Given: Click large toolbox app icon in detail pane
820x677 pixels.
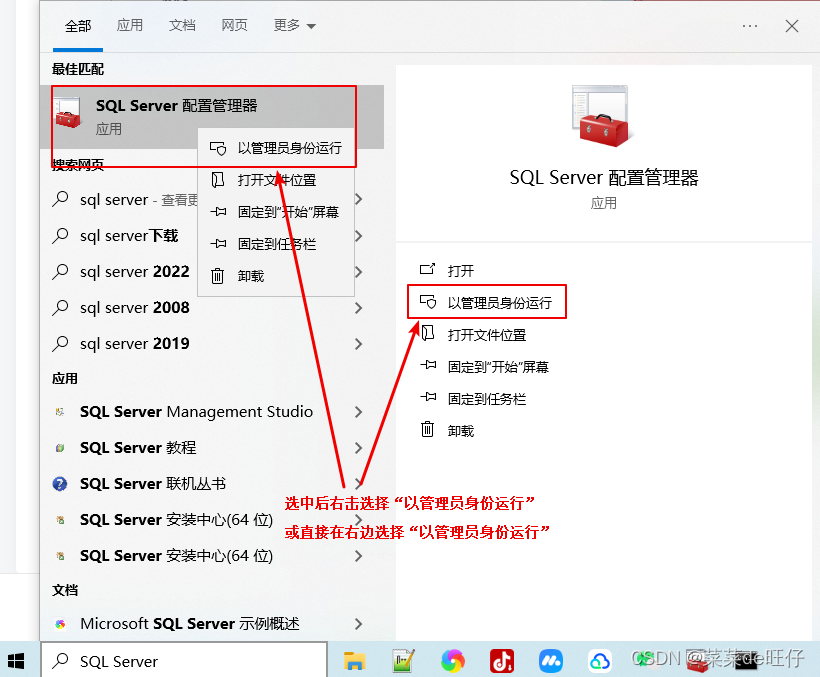Looking at the screenshot, I should coord(601,116).
